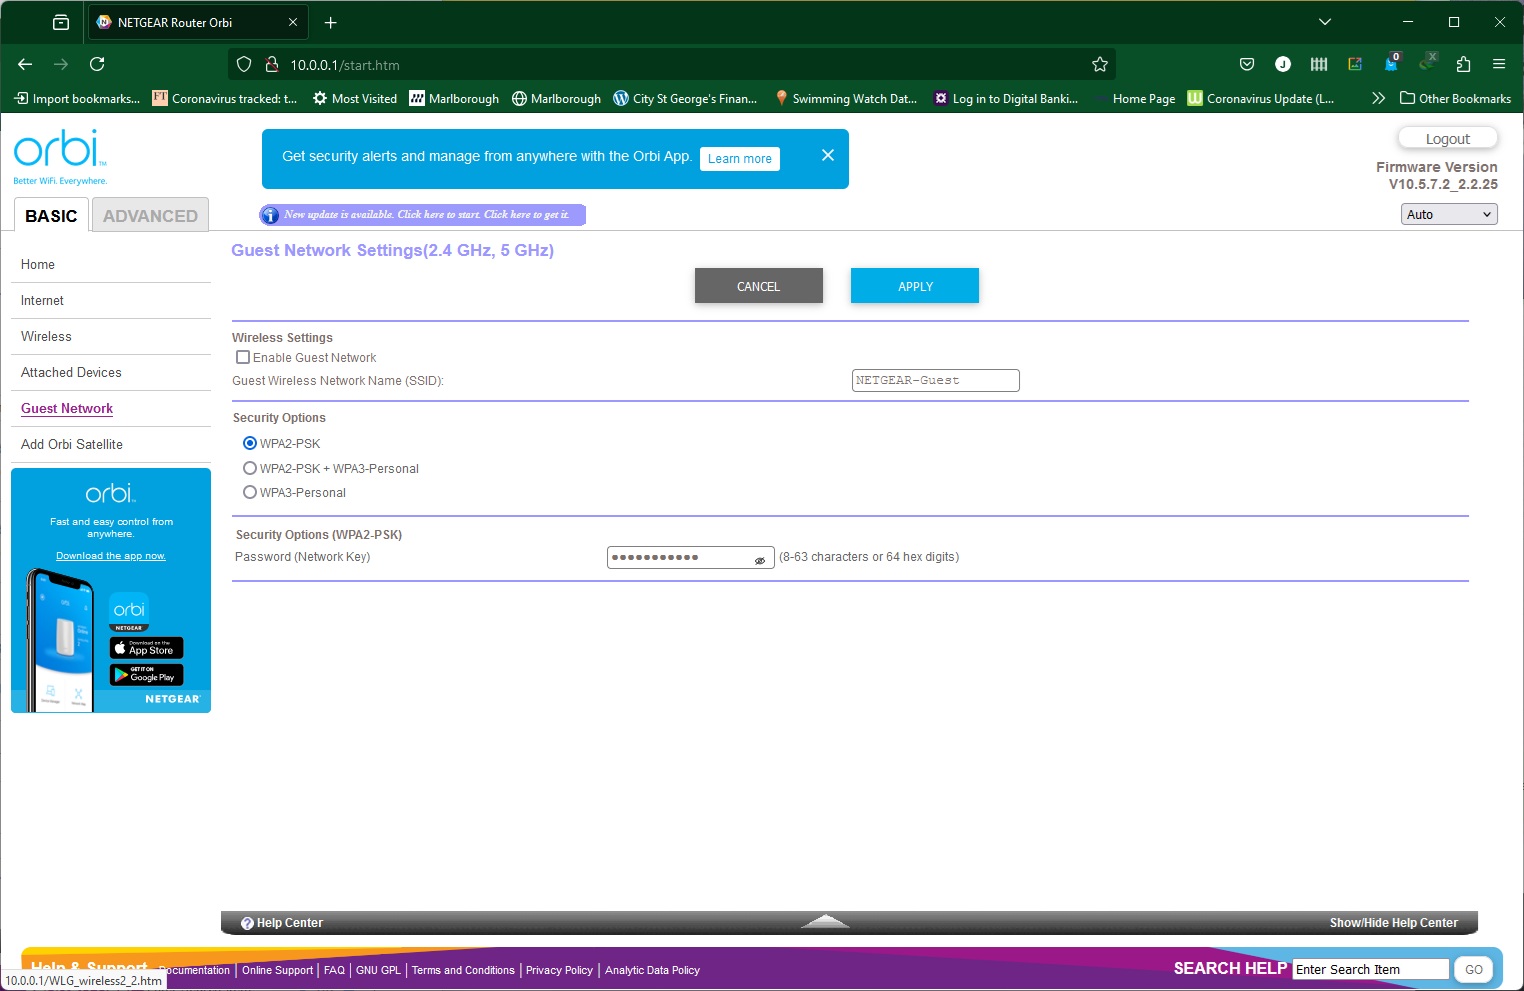
Task: Open Most Visited bookmarks folder
Action: point(355,98)
